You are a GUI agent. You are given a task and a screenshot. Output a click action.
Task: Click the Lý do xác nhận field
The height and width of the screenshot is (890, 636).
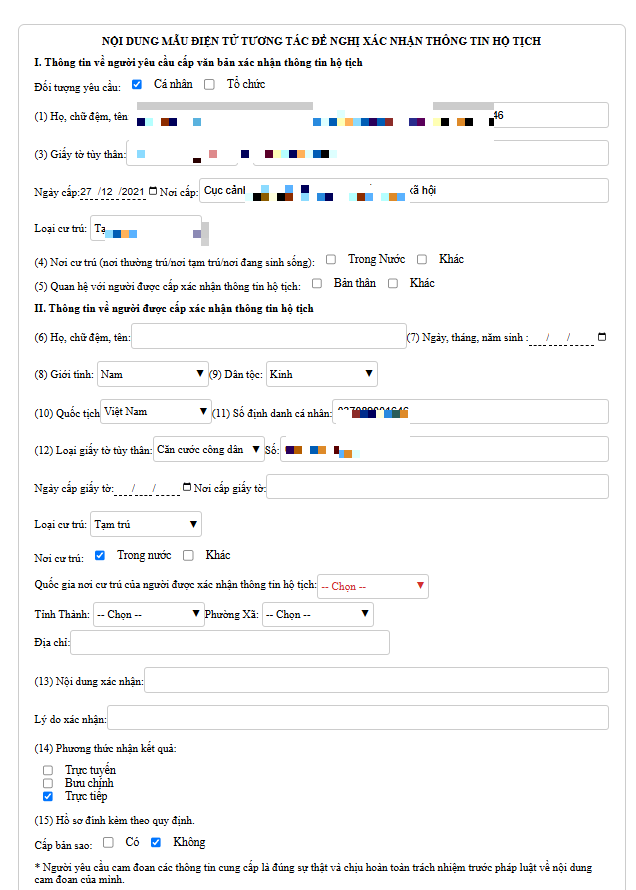[358, 718]
